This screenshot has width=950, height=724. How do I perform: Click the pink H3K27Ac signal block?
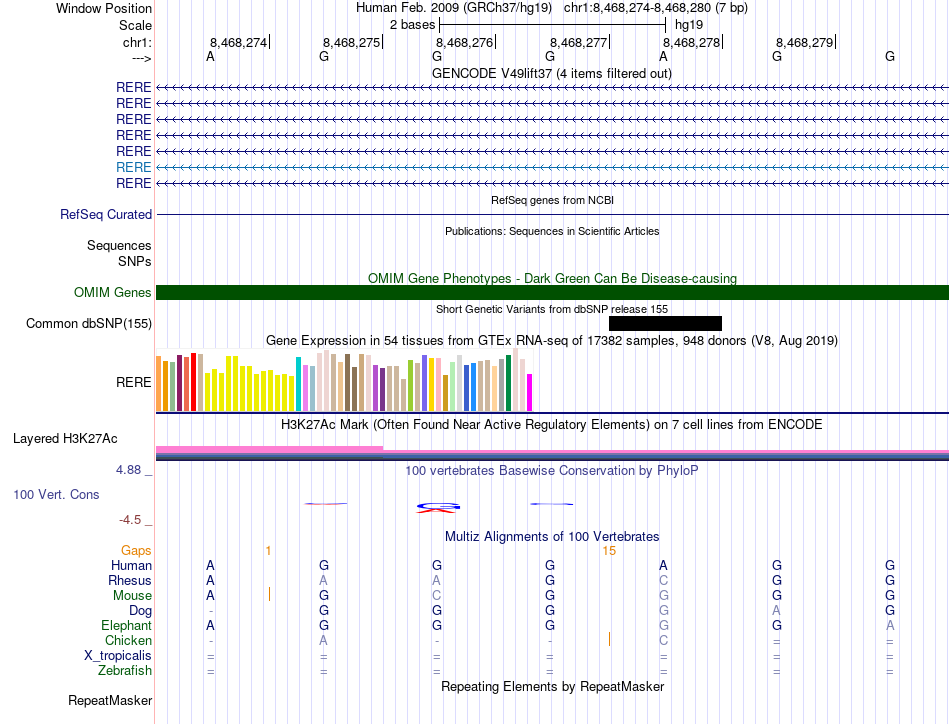pos(270,449)
